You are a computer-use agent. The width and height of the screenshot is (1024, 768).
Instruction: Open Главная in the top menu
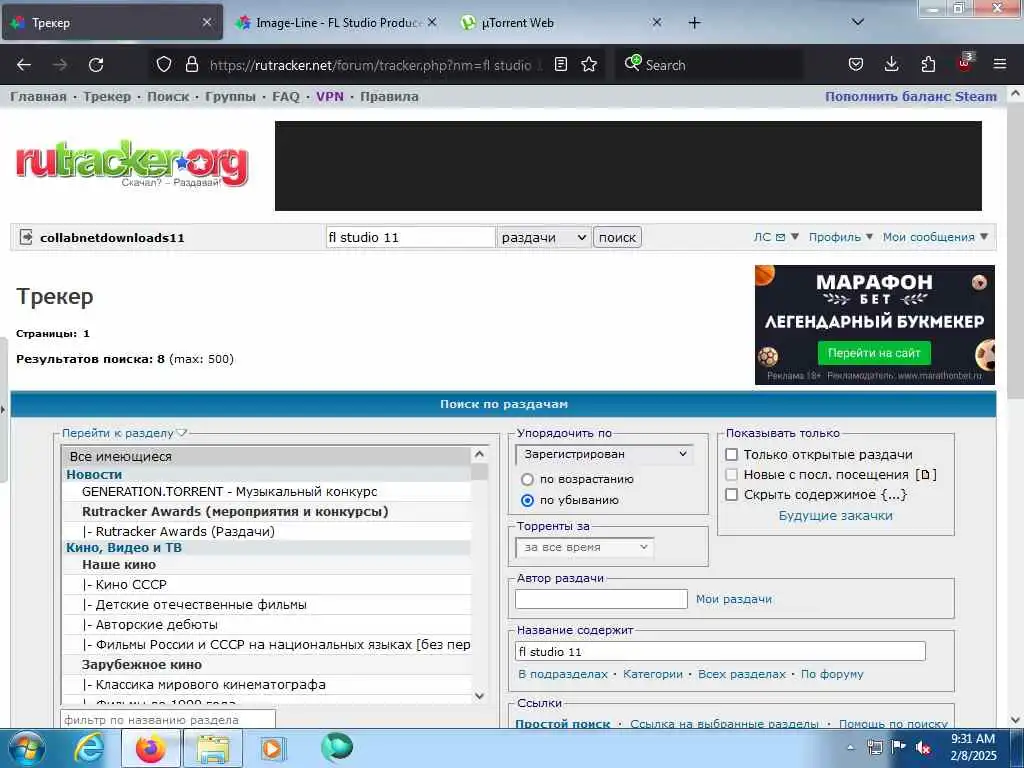39,97
